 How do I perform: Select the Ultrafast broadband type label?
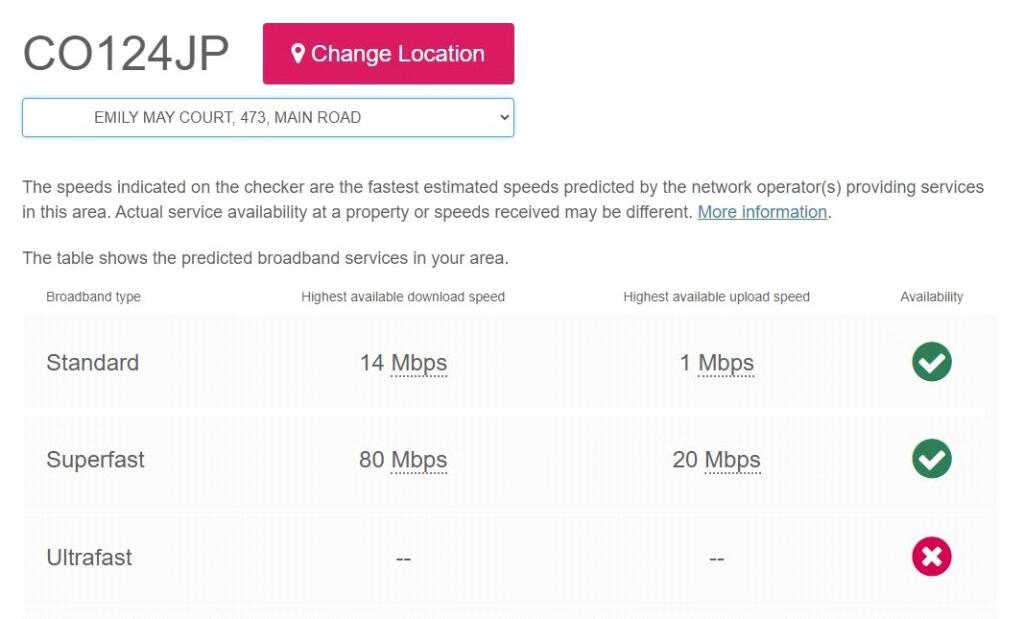pos(89,558)
